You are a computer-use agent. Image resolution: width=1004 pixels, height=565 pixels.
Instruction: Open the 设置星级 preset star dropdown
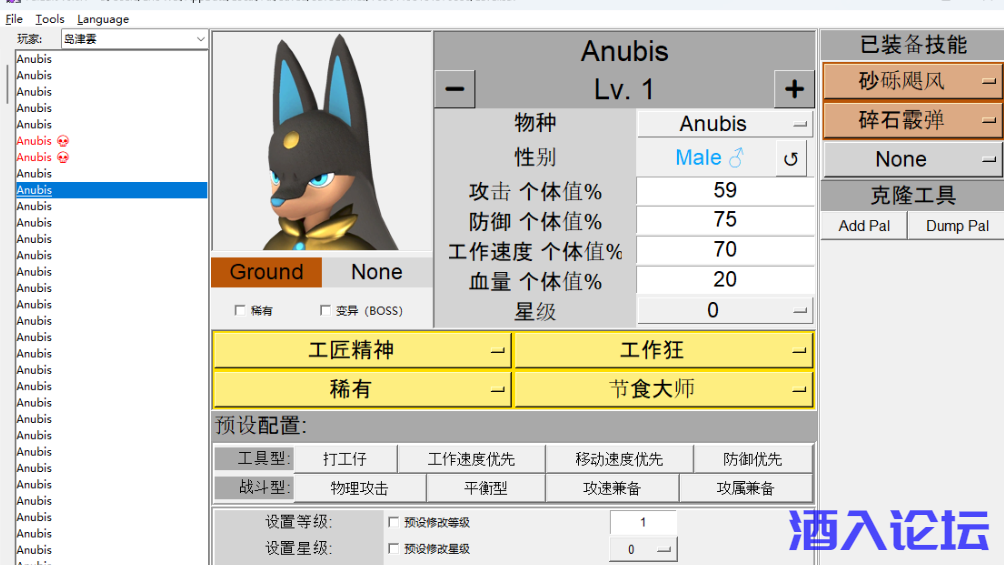pos(643,549)
